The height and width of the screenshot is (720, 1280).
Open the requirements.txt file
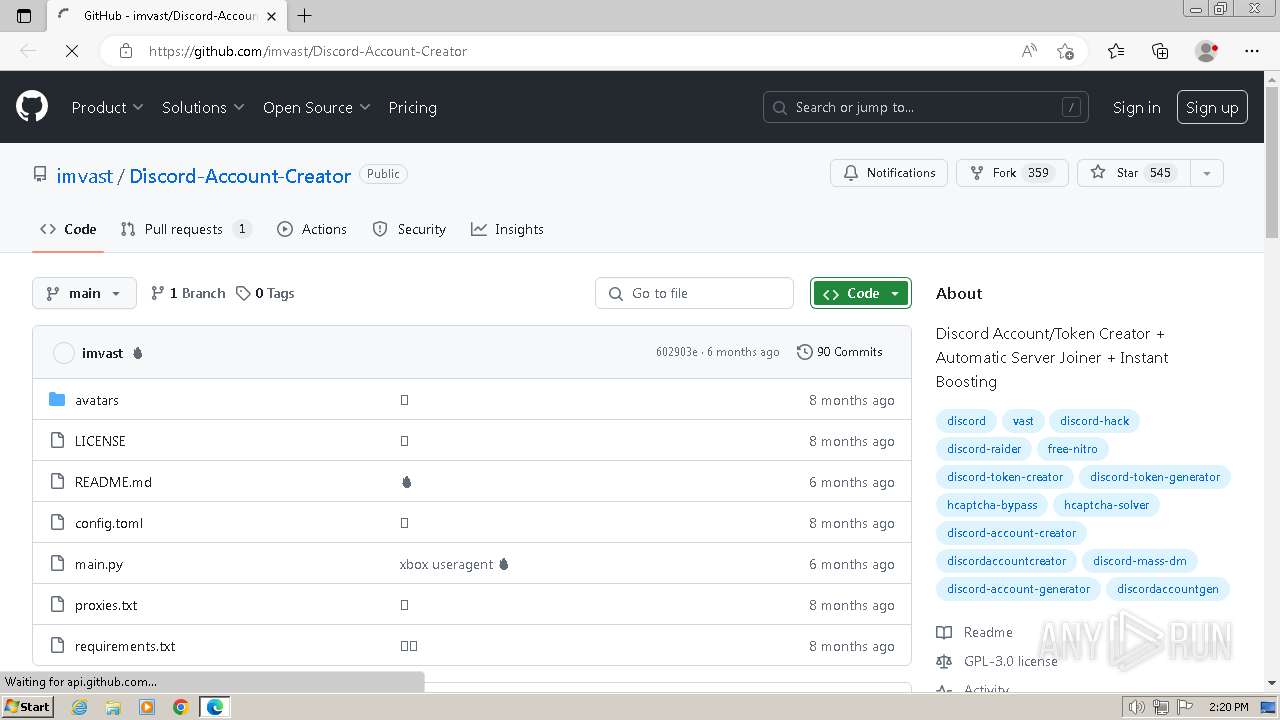click(125, 646)
